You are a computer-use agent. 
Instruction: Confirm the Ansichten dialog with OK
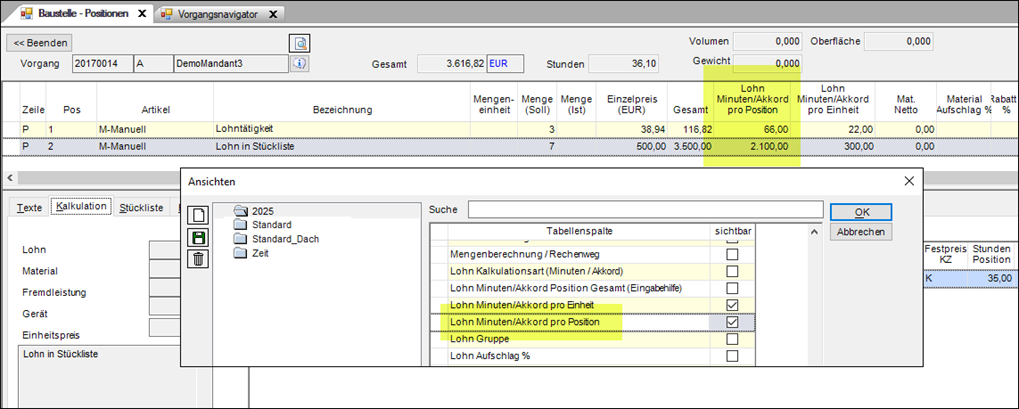pos(861,212)
